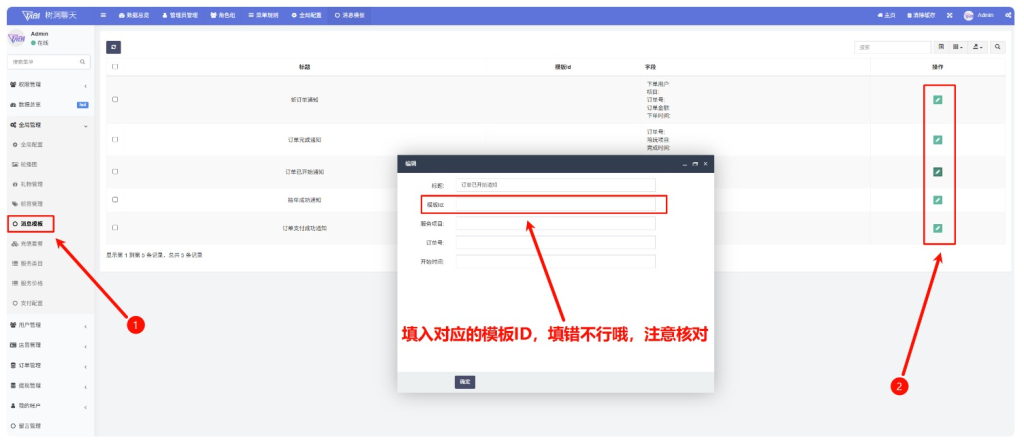Check the 新订单通知 row checkbox

pyautogui.click(x=115, y=99)
